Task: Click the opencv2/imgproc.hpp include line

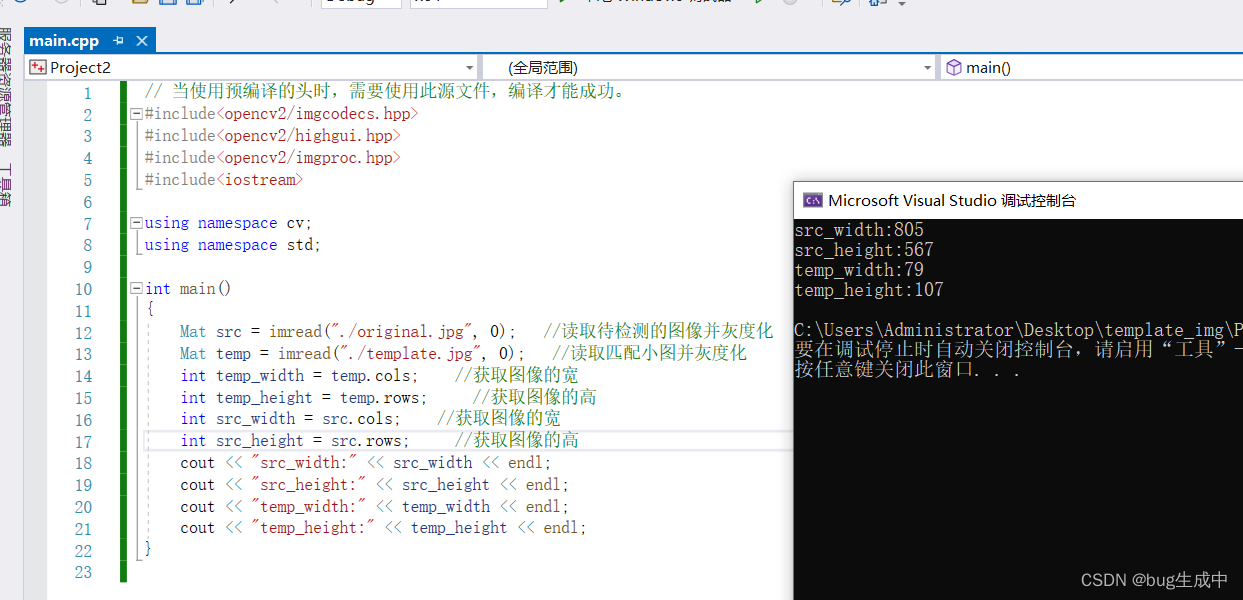Action: tap(272, 158)
